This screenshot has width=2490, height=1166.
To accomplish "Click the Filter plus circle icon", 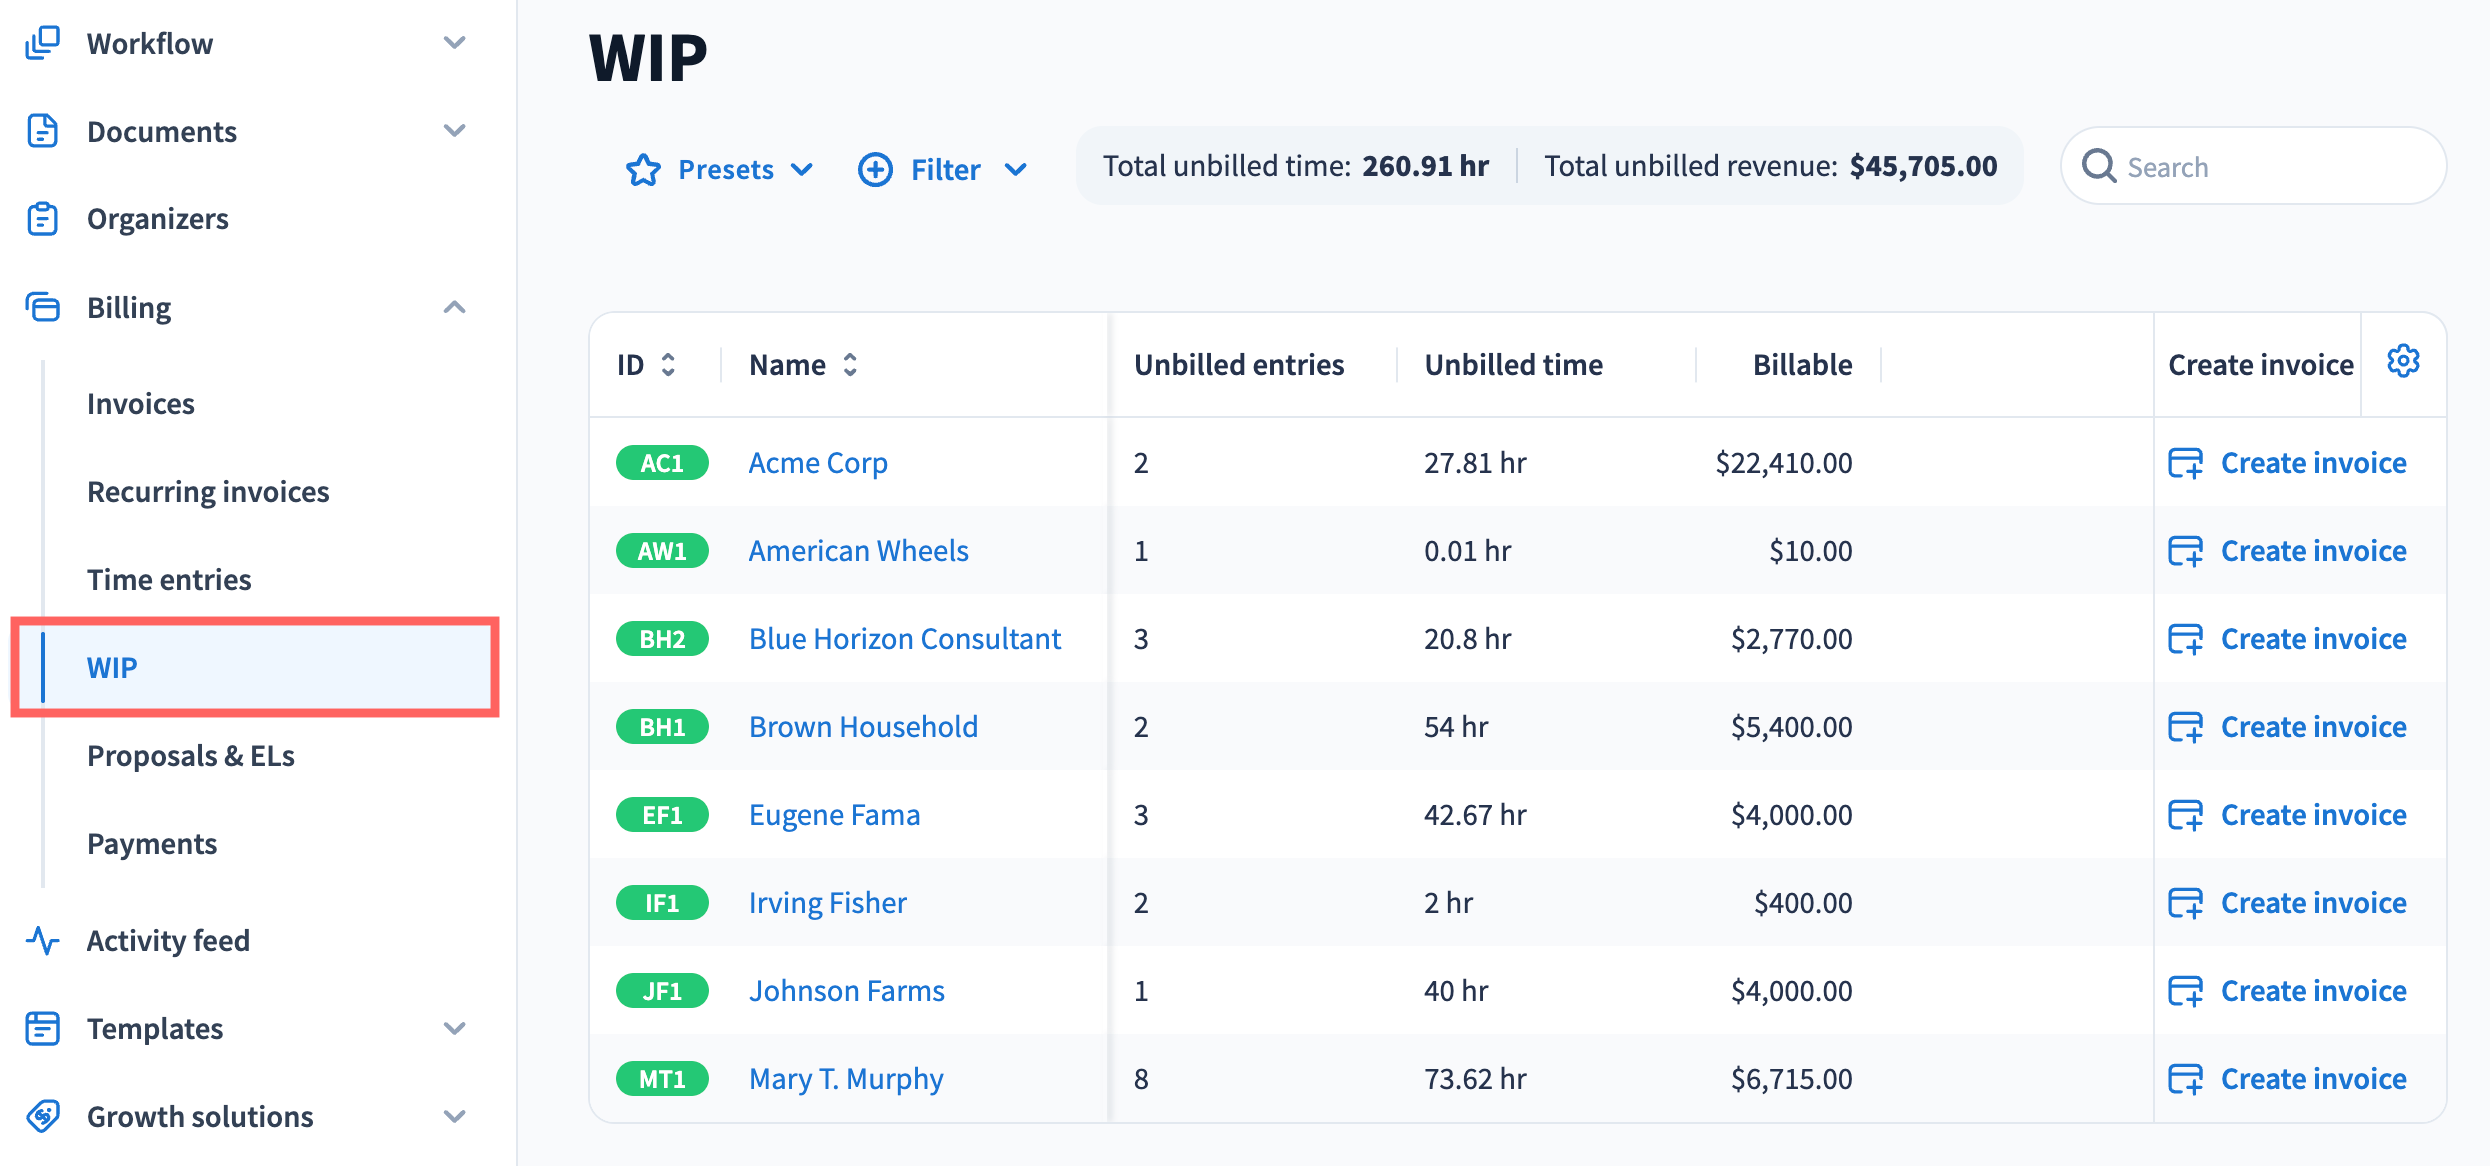I will click(875, 169).
